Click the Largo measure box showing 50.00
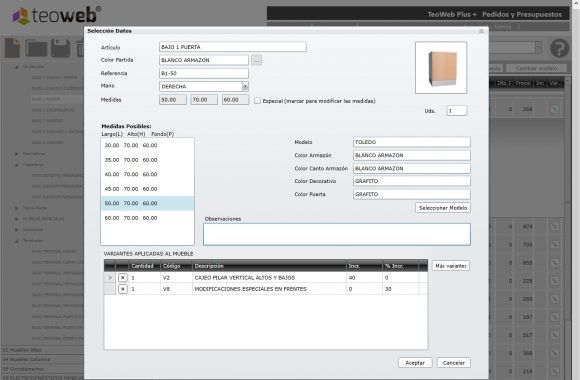The width and height of the screenshot is (580, 380). pos(173,100)
